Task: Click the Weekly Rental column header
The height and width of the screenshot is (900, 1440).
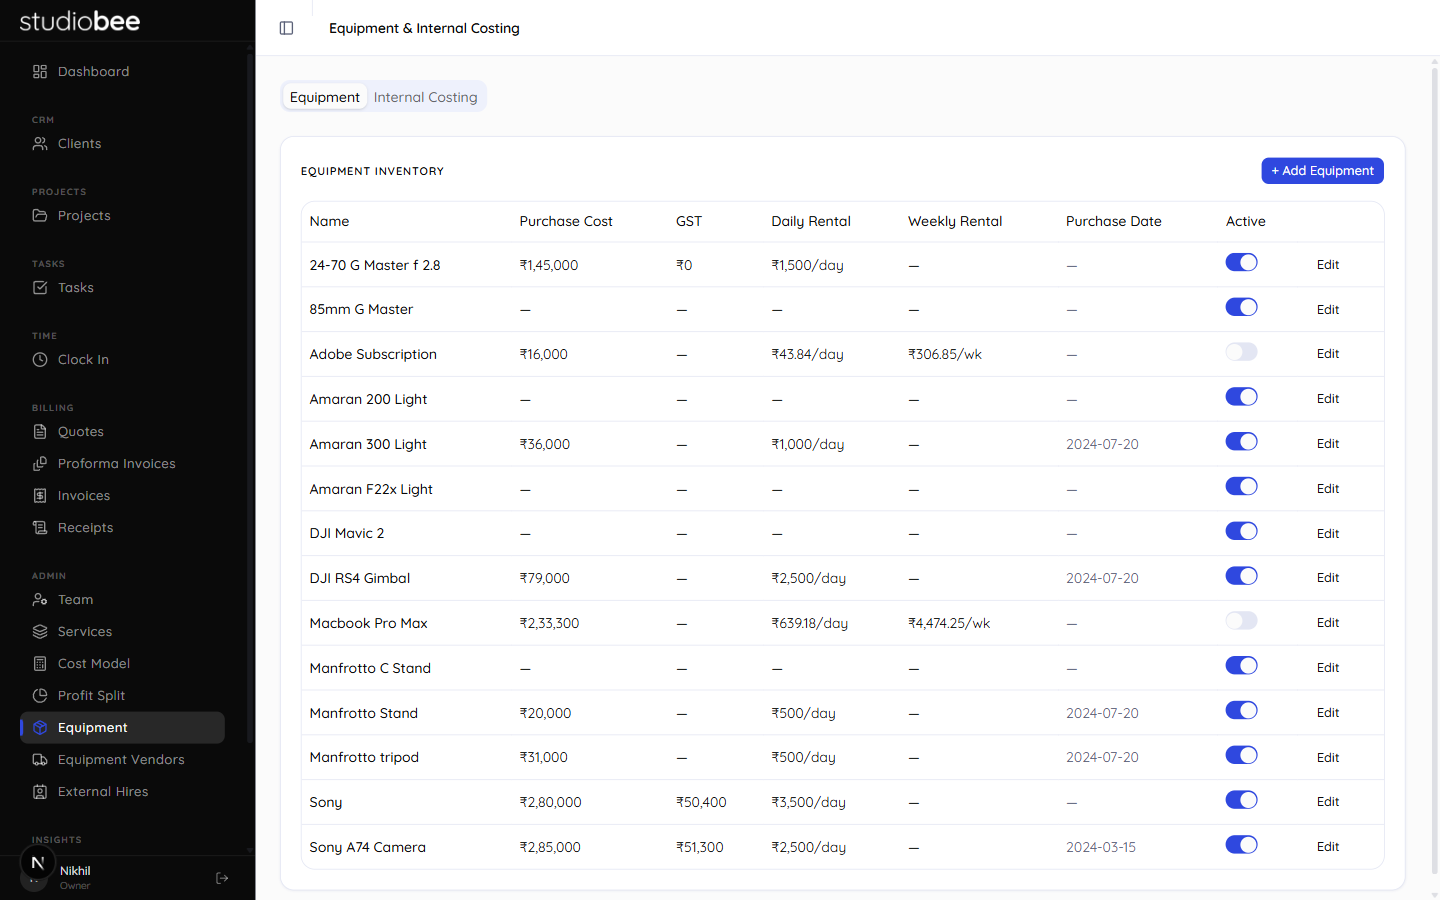Action: [x=955, y=221]
